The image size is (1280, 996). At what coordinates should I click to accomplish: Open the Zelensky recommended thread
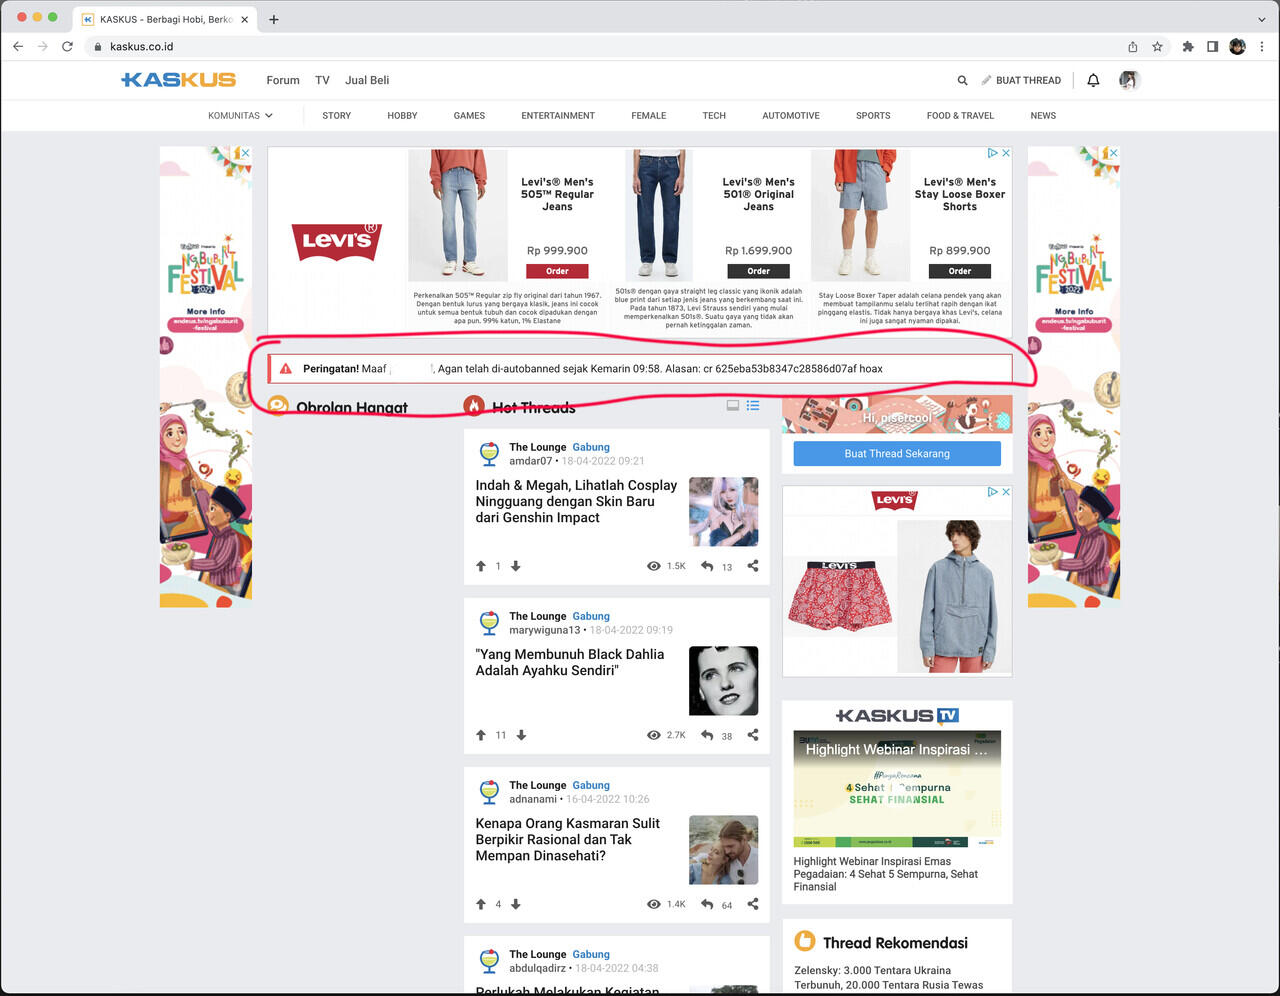point(889,978)
